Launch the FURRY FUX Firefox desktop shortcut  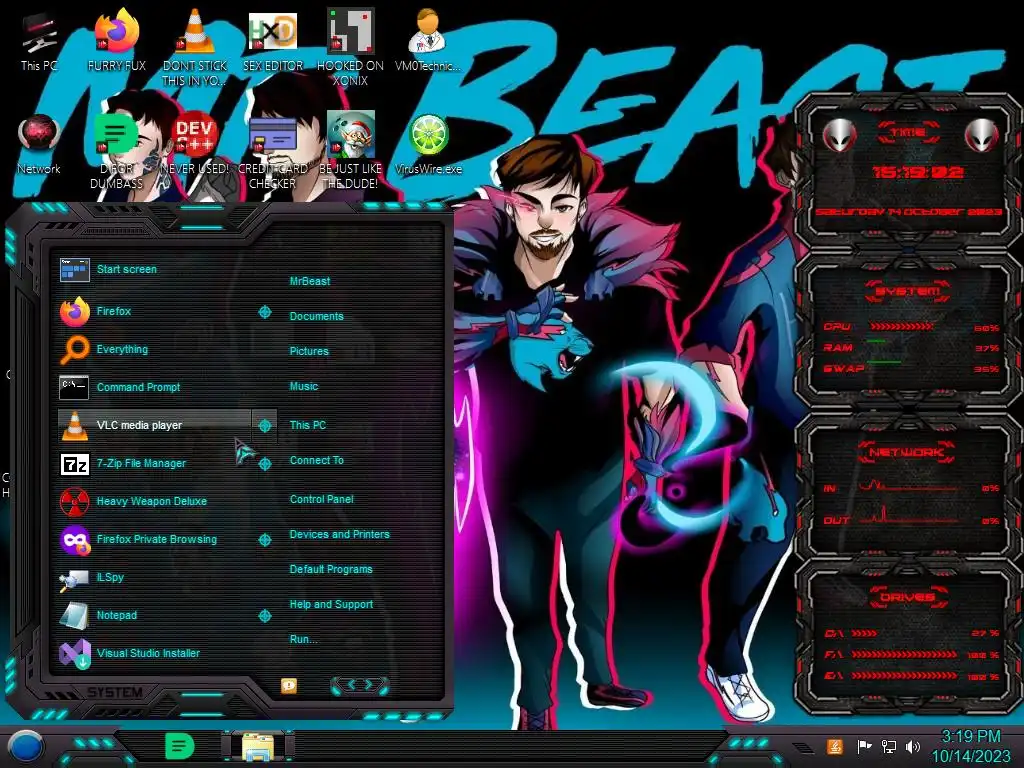coord(116,40)
